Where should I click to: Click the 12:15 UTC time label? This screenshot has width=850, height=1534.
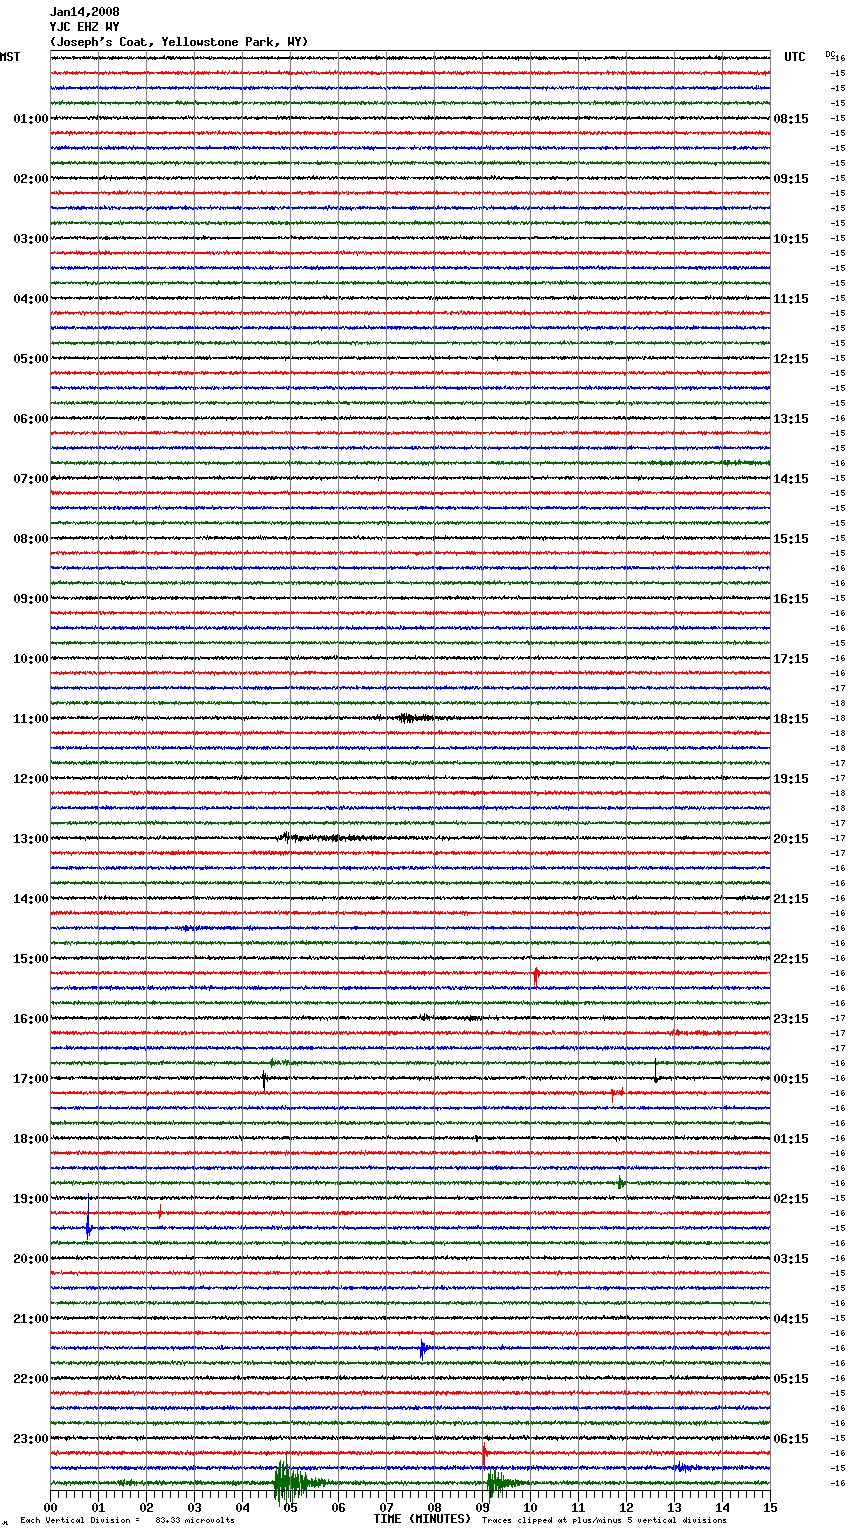(791, 359)
